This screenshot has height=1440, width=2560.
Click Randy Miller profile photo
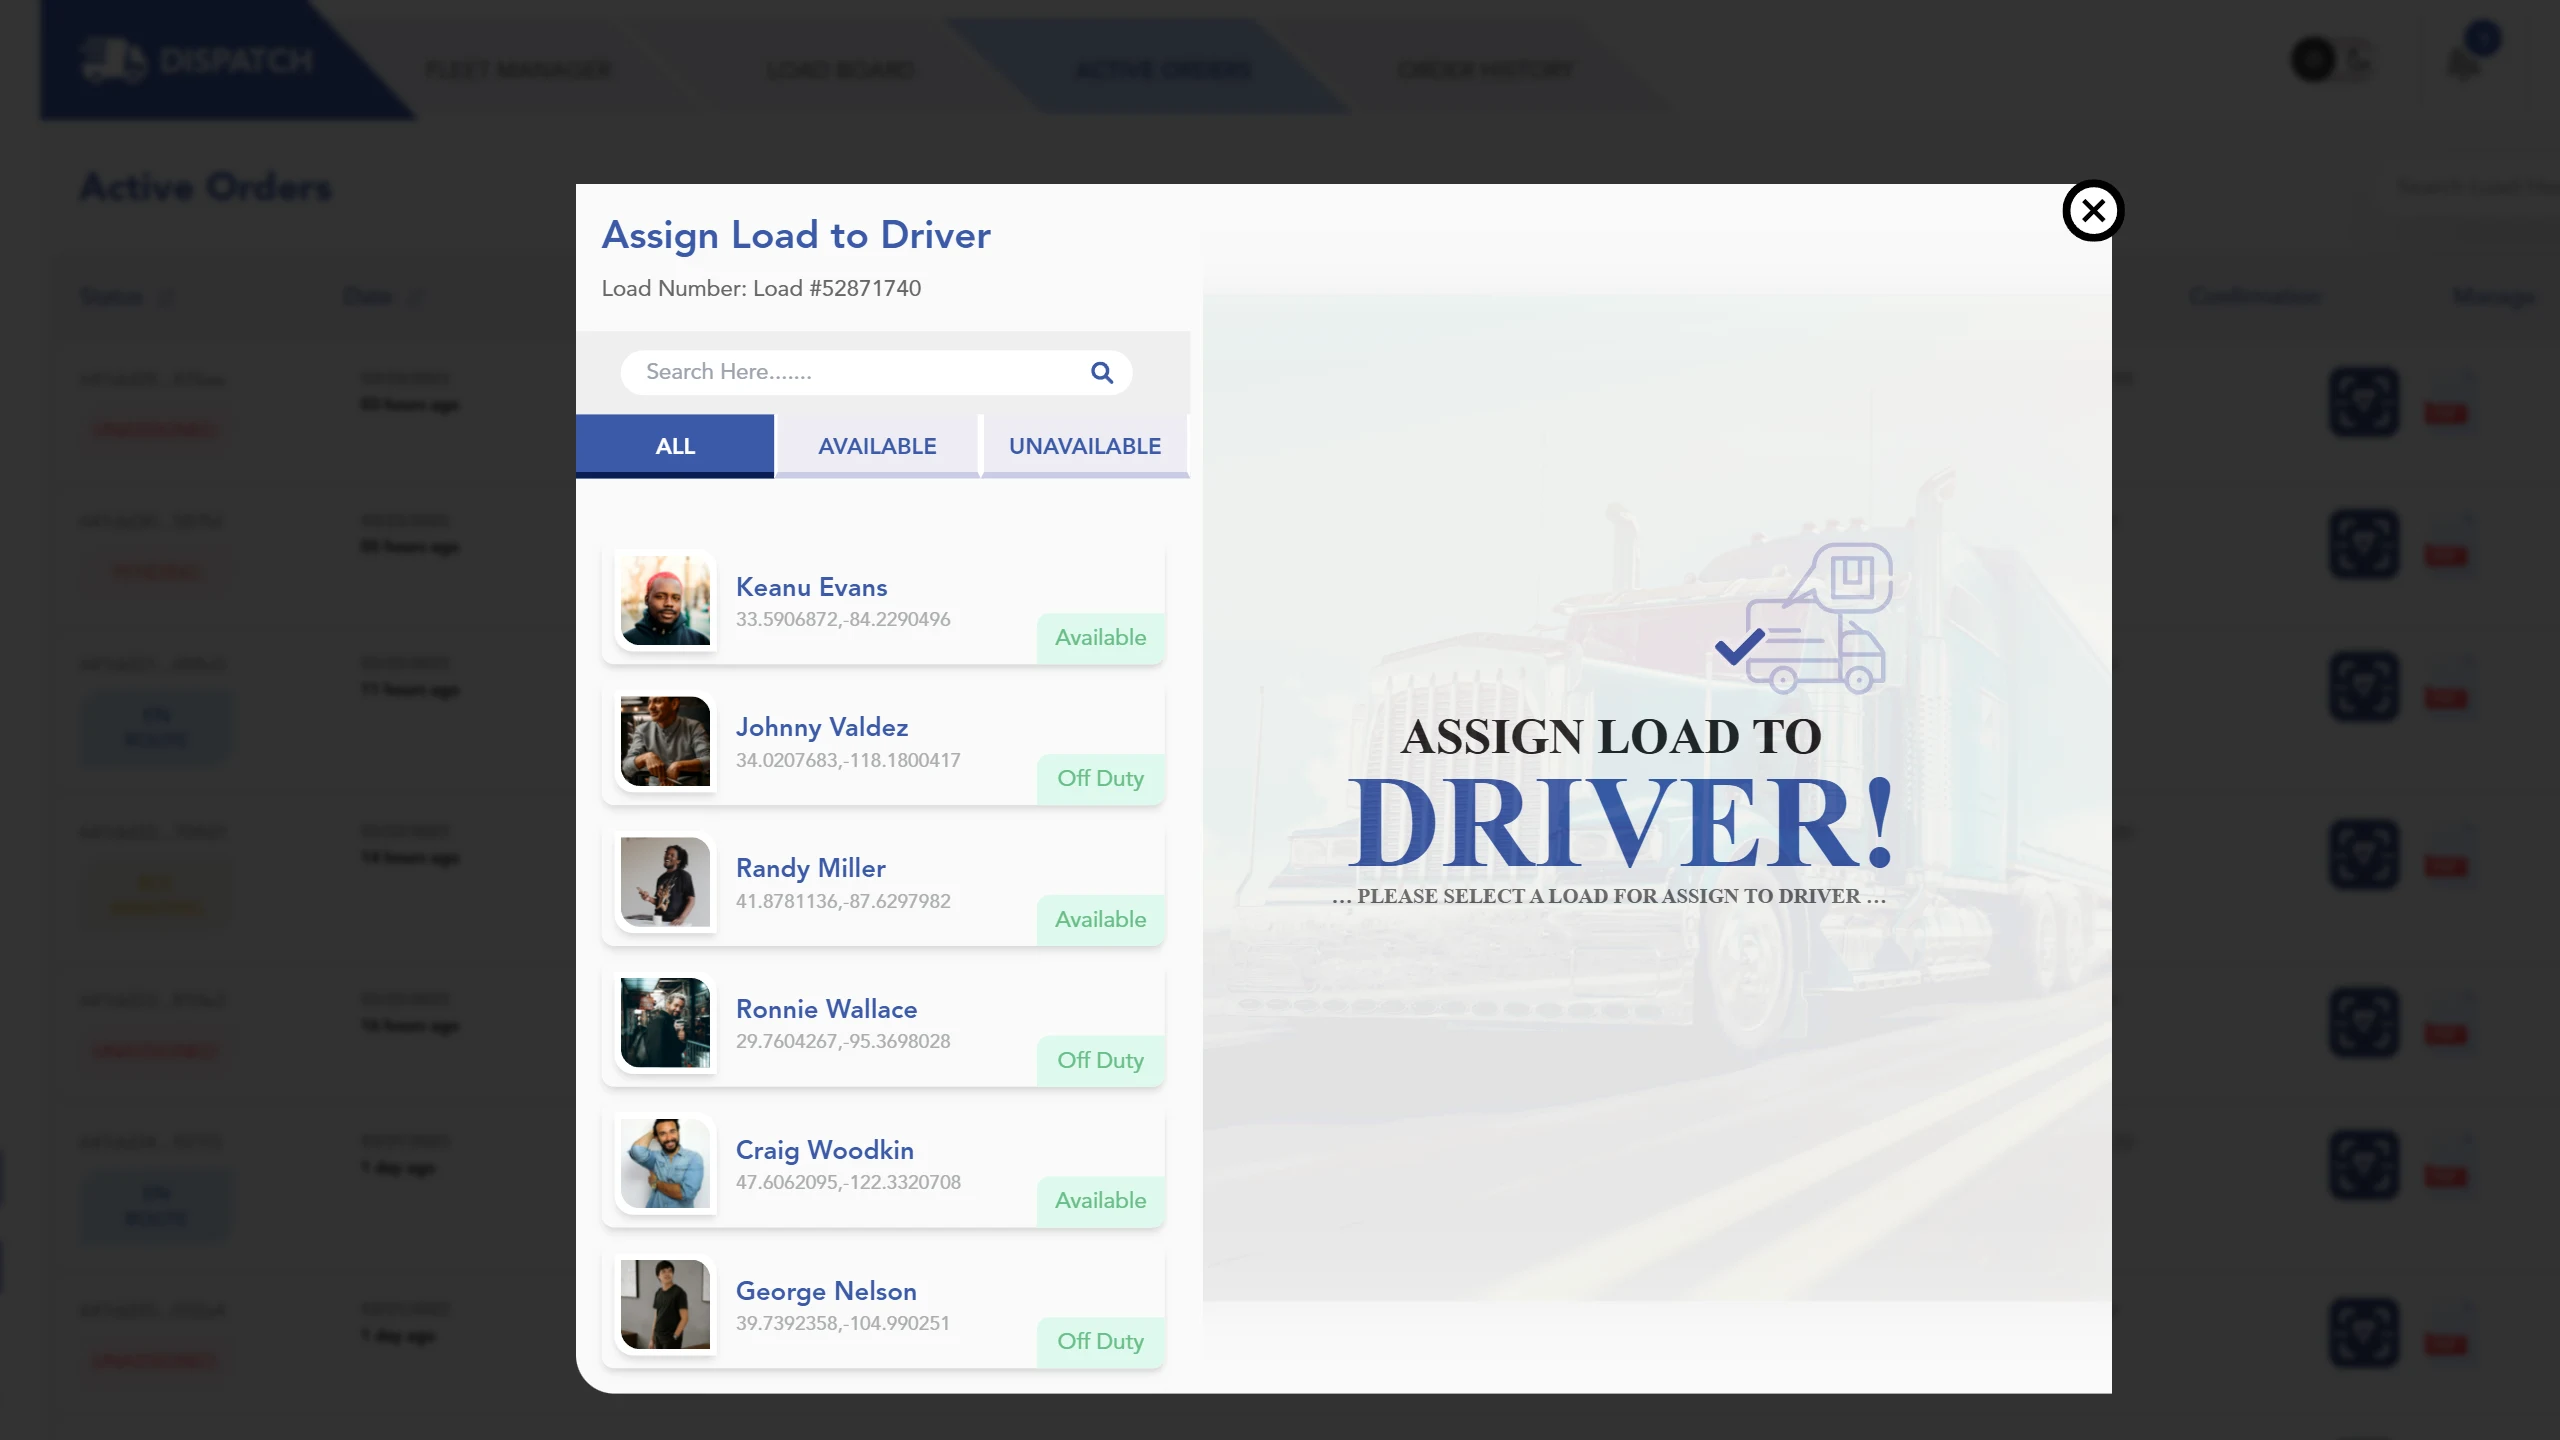pyautogui.click(x=665, y=882)
